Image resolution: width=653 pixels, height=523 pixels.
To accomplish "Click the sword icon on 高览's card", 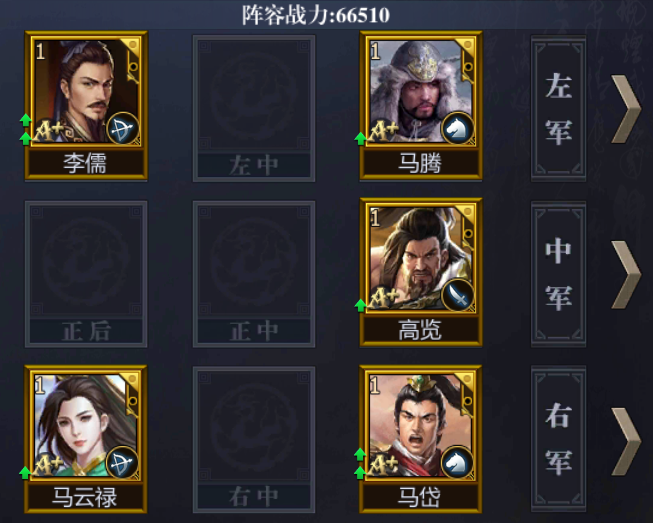I will pyautogui.click(x=458, y=295).
